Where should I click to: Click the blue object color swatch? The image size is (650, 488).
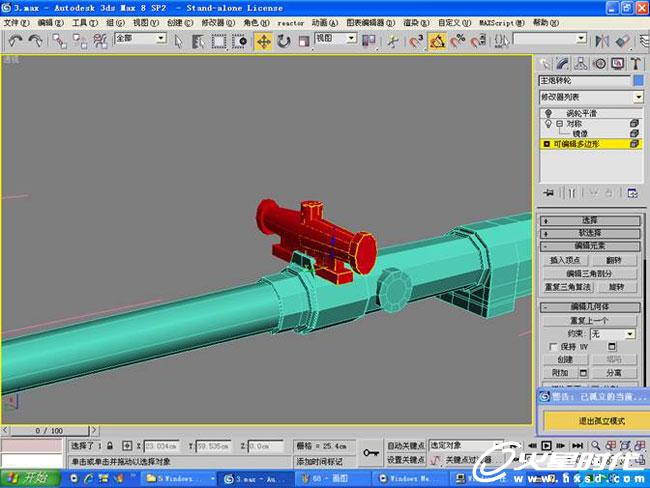click(638, 80)
